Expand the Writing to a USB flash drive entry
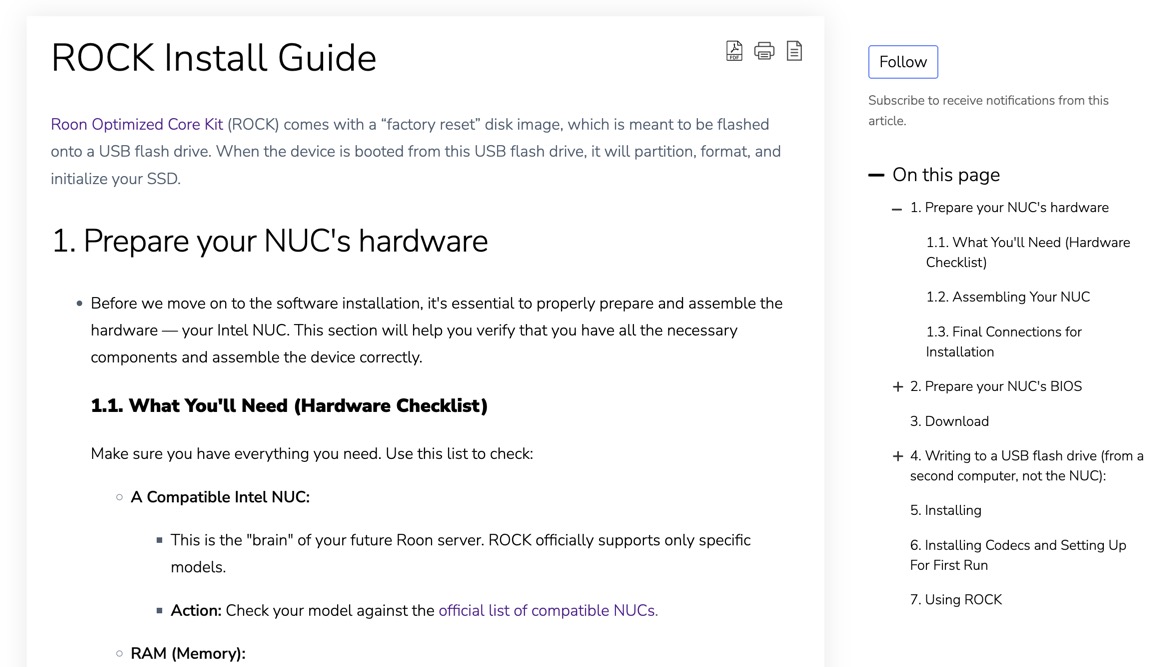Viewport: 1172px width, 667px height. click(x=898, y=456)
